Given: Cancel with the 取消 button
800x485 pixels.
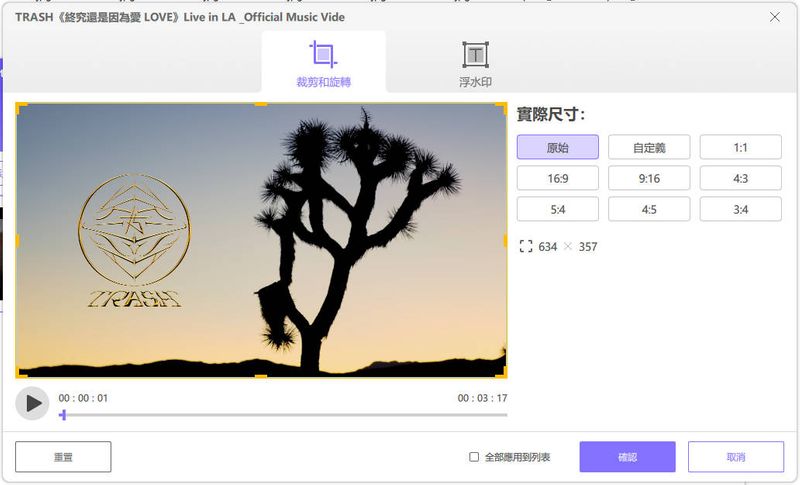Looking at the screenshot, I should 736,457.
